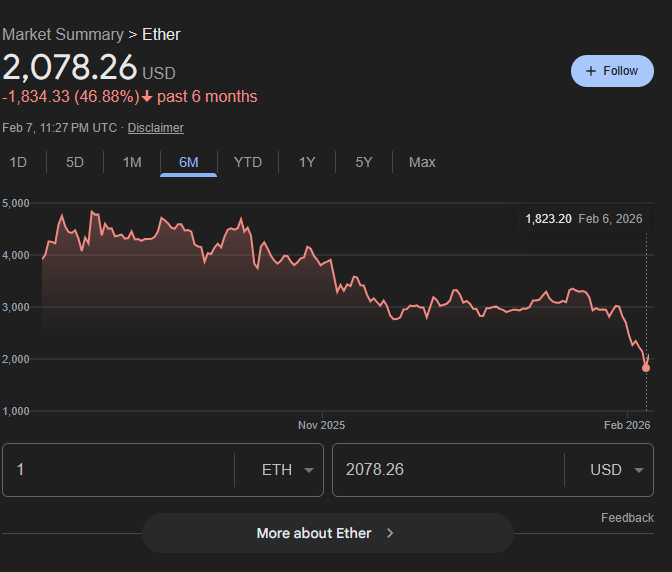Open the Disclaimer link
672x572 pixels.
tap(155, 128)
